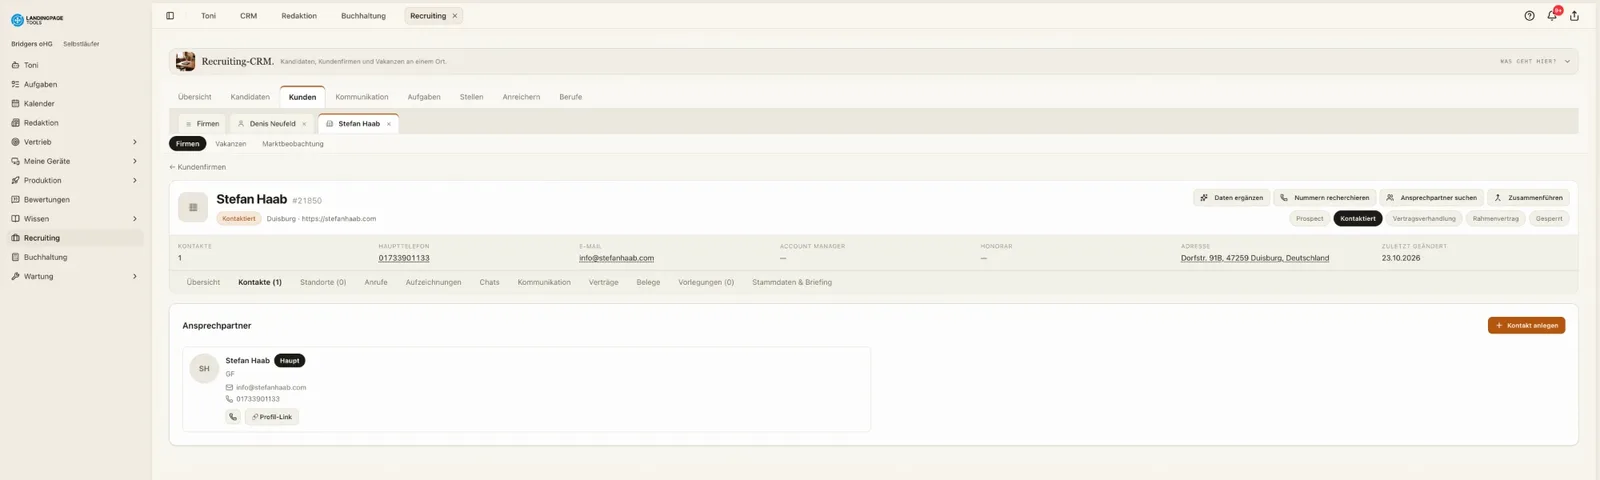Image resolution: width=1600 pixels, height=480 pixels.
Task: Open Redaktion in the left sidebar
Action: (x=75, y=123)
